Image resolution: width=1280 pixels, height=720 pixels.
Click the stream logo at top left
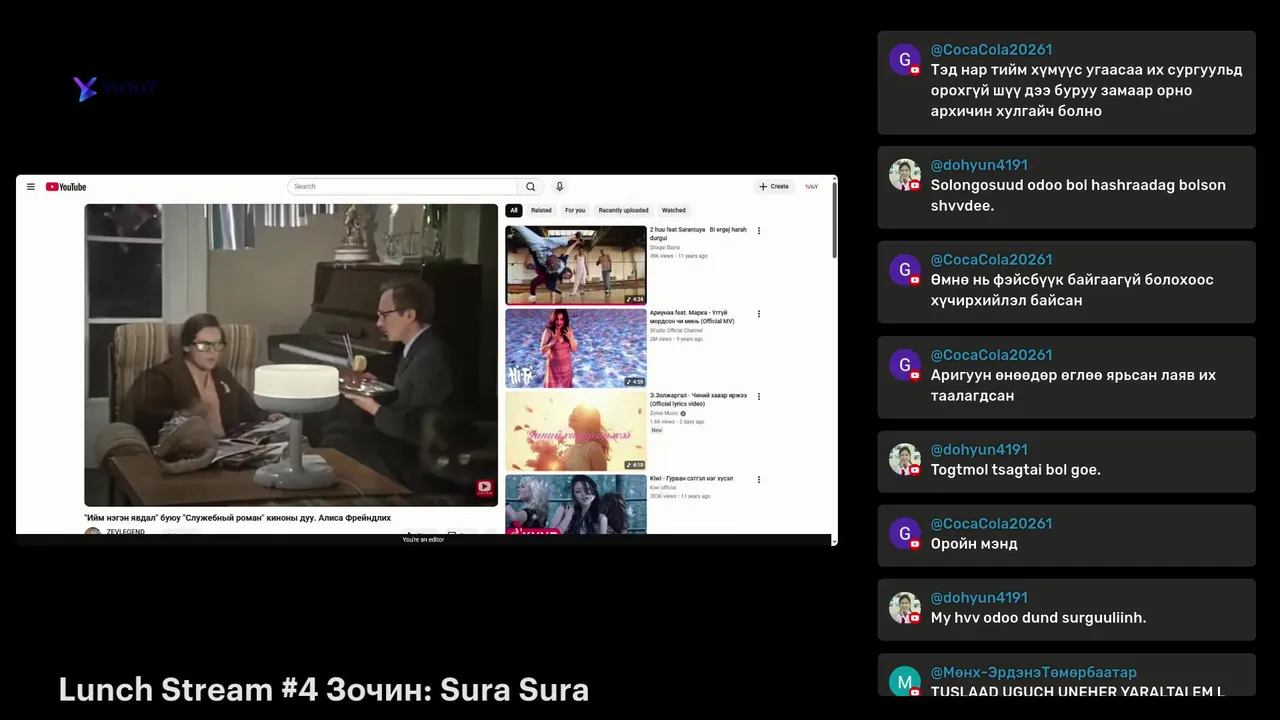tap(114, 88)
